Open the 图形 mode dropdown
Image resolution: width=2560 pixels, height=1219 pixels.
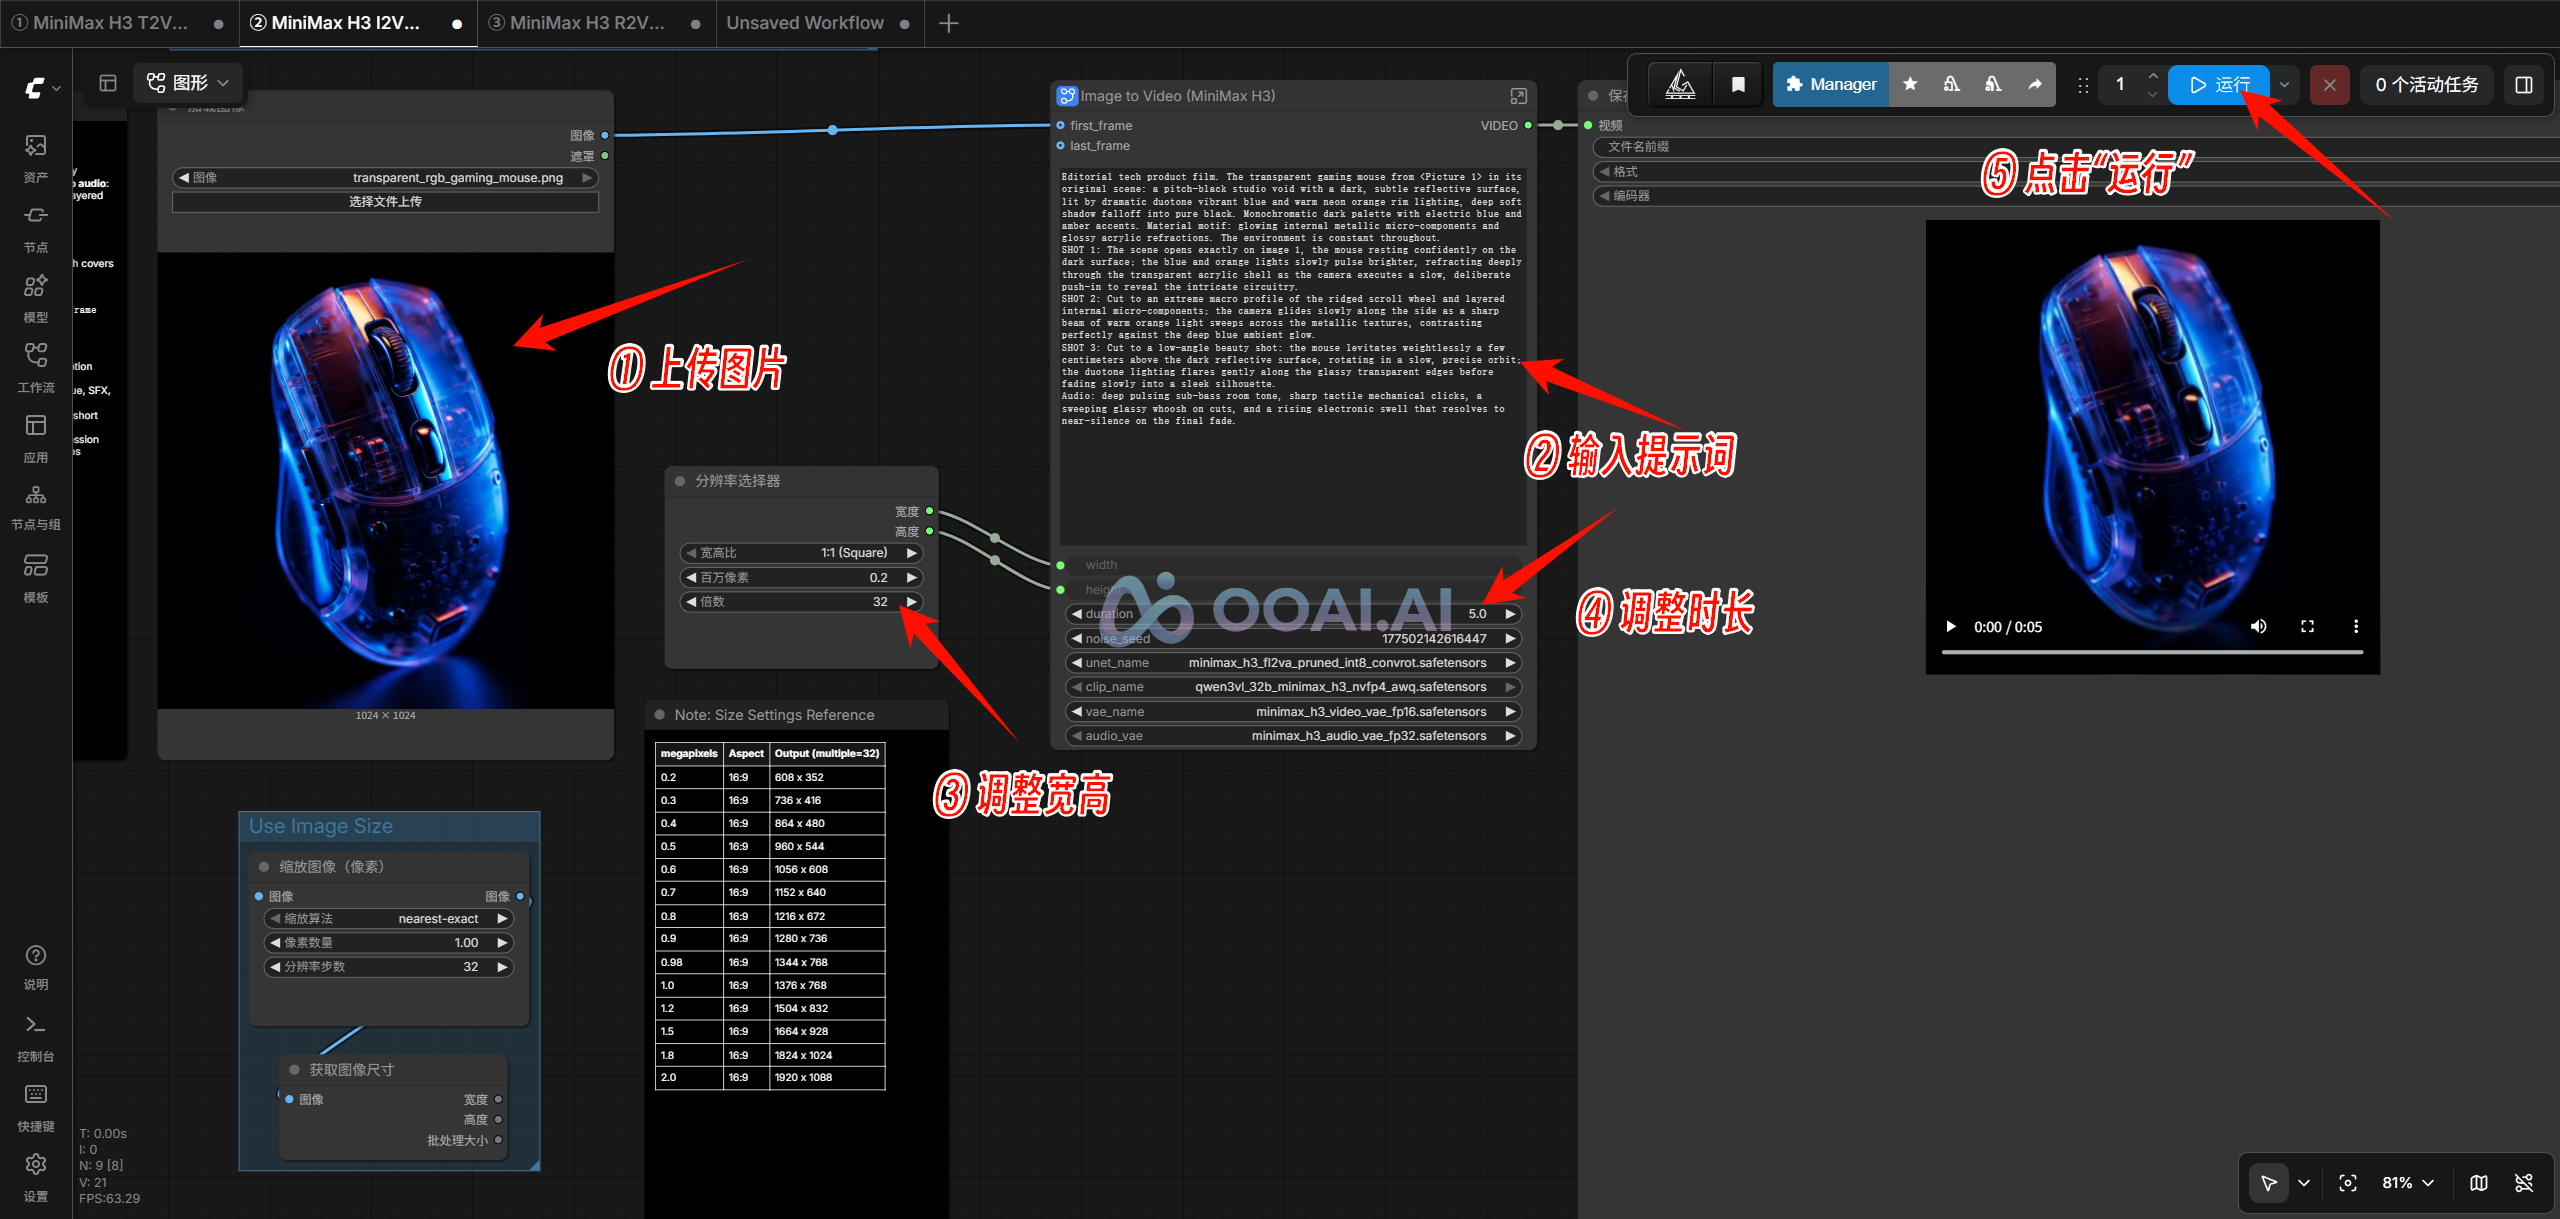pyautogui.click(x=188, y=83)
